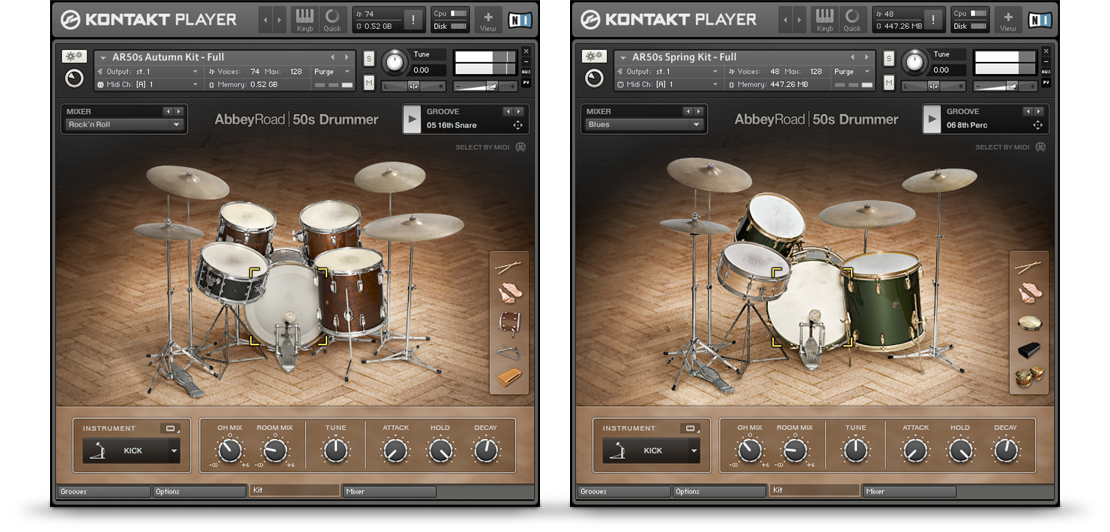Viewport: 1110px width, 532px height.
Task: Select the tambourine in Spring Kit window
Action: click(1028, 323)
